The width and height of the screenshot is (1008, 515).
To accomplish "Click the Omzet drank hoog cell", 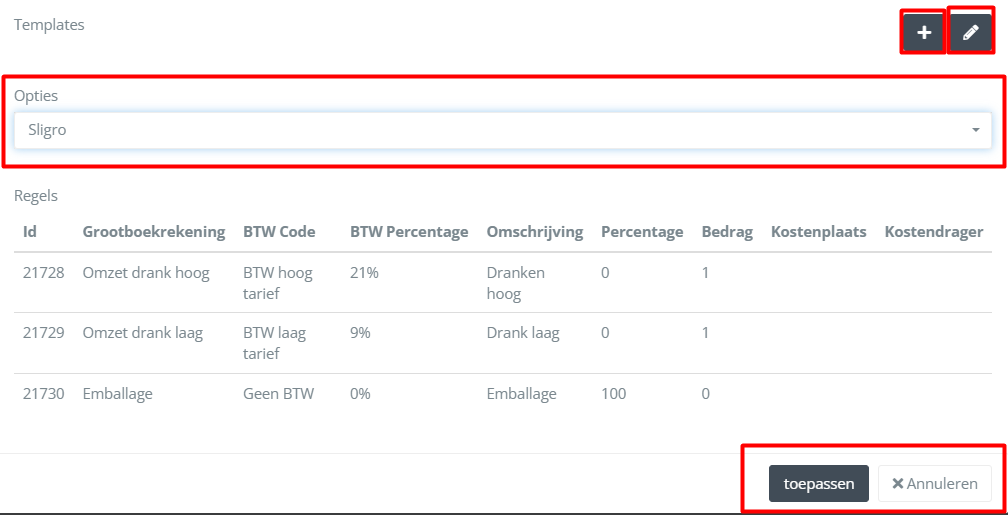I will coord(146,273).
